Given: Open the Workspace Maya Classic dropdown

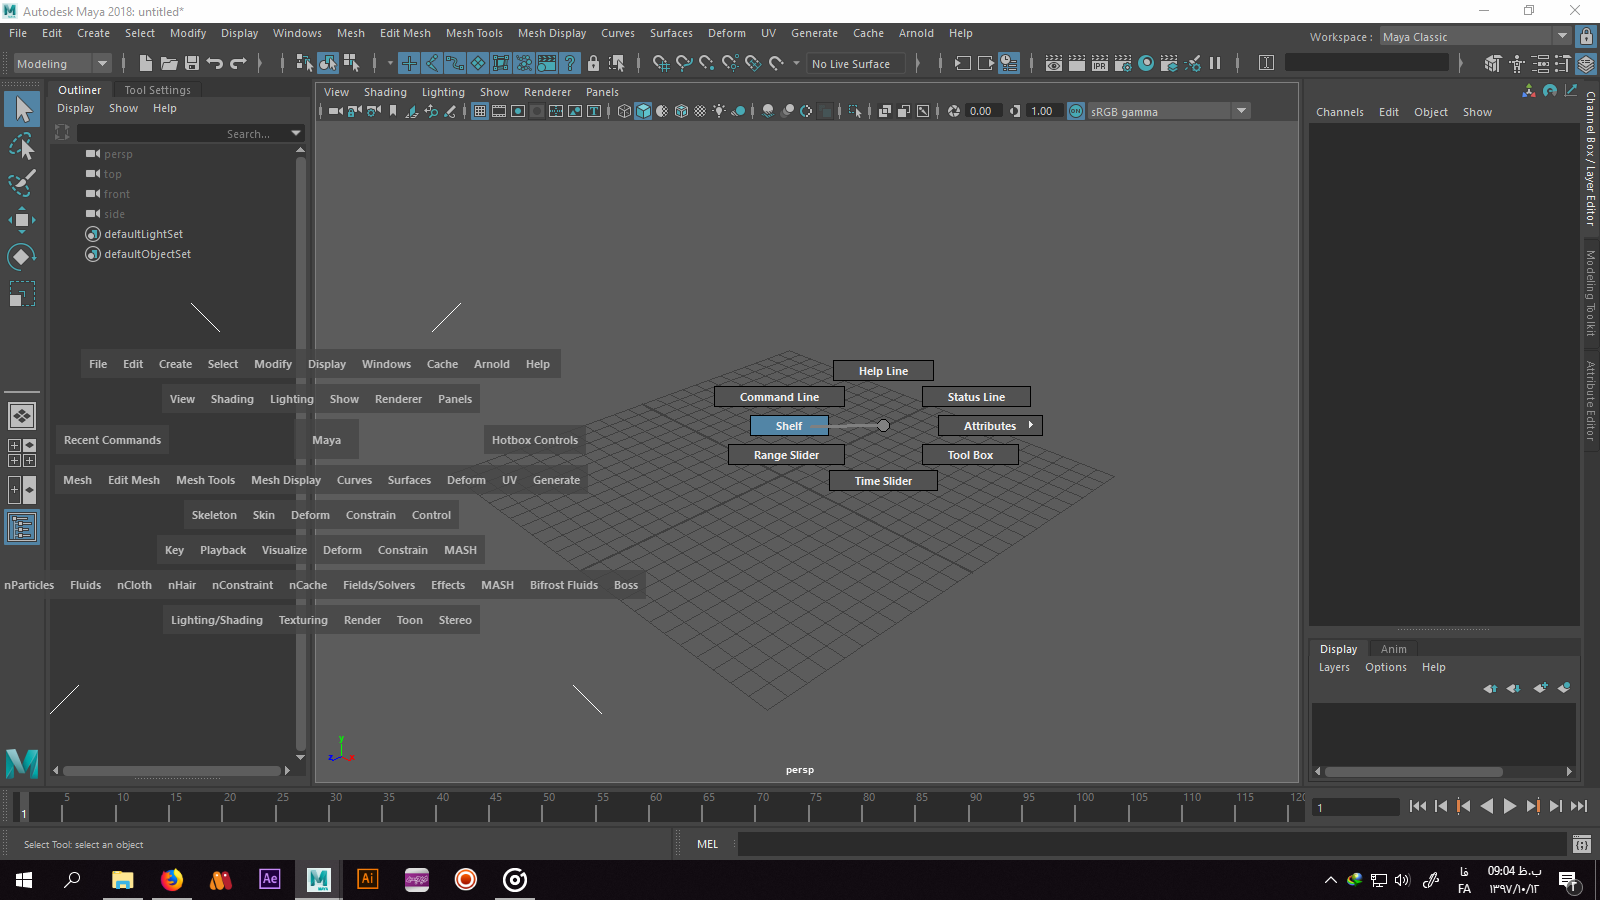Looking at the screenshot, I should tap(1476, 37).
